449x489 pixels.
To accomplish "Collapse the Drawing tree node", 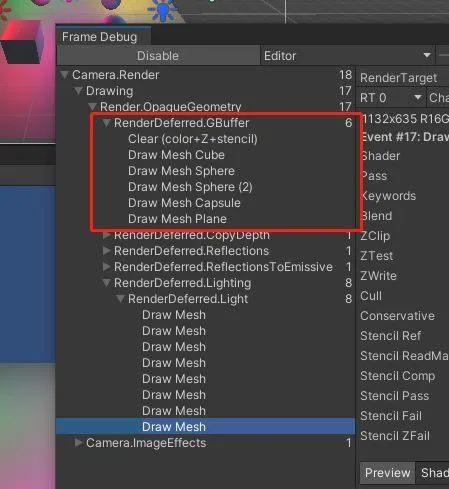I will [x=78, y=91].
